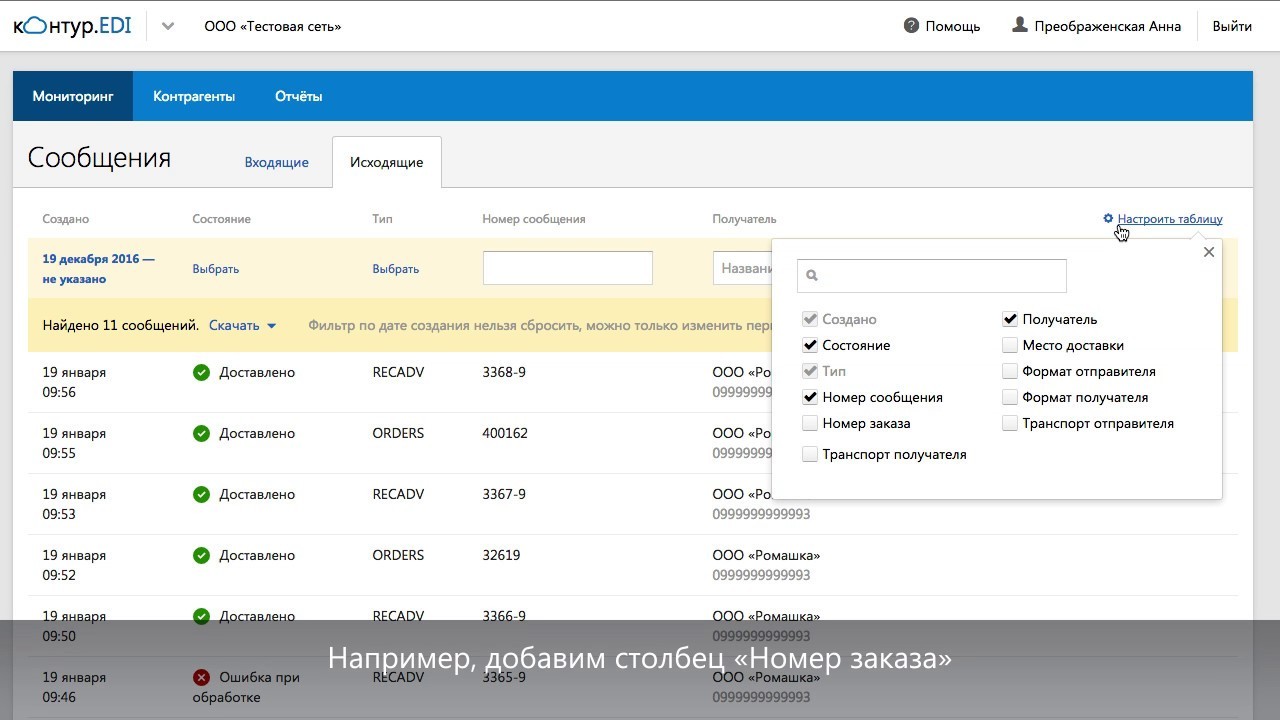Click the «Настроить таблицу» link
This screenshot has height=720, width=1280.
pyautogui.click(x=1169, y=219)
